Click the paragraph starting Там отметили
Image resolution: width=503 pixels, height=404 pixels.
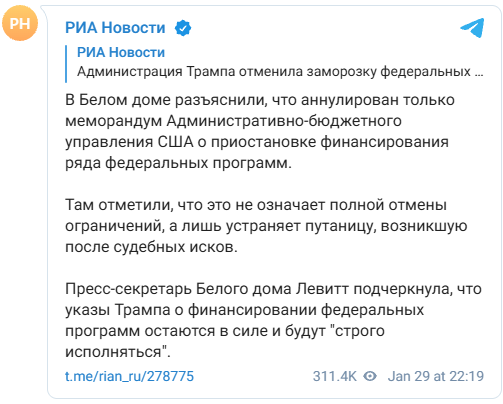pyautogui.click(x=266, y=226)
